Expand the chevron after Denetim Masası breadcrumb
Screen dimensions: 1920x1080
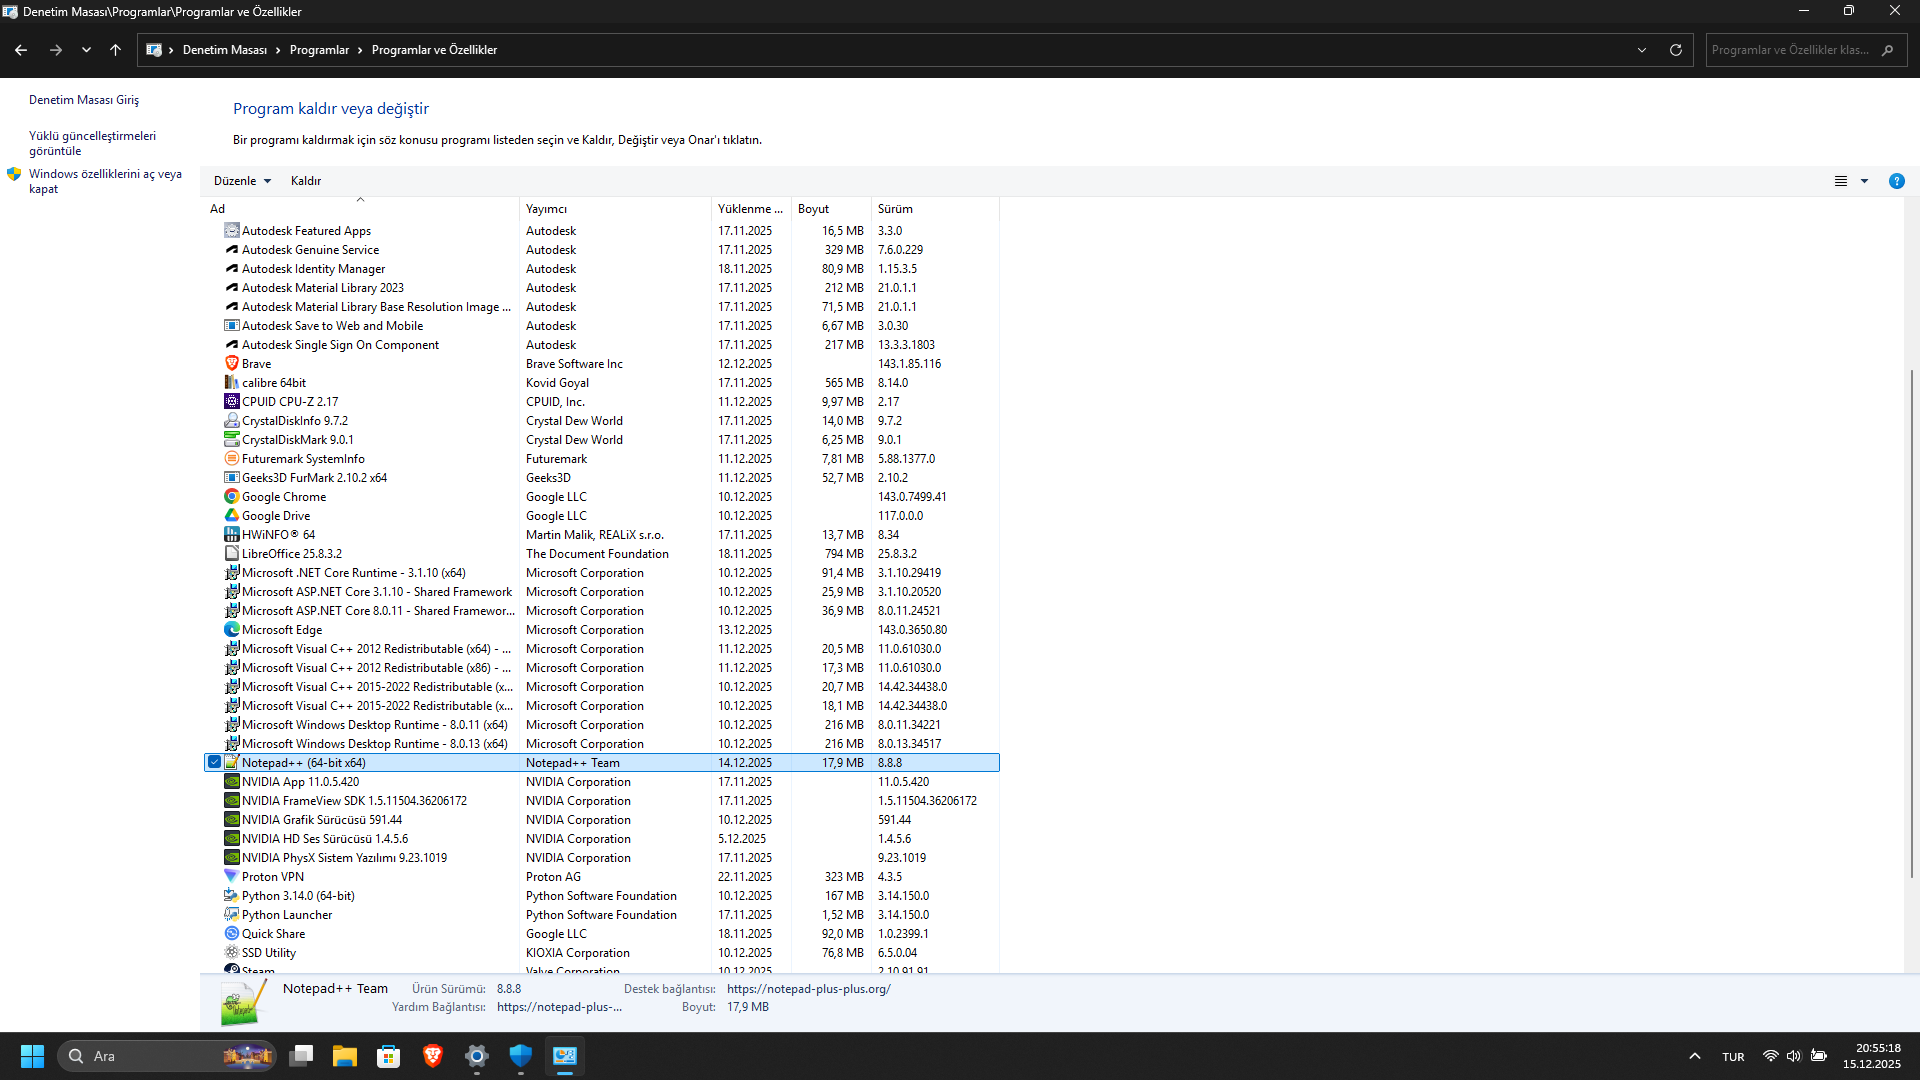click(279, 50)
